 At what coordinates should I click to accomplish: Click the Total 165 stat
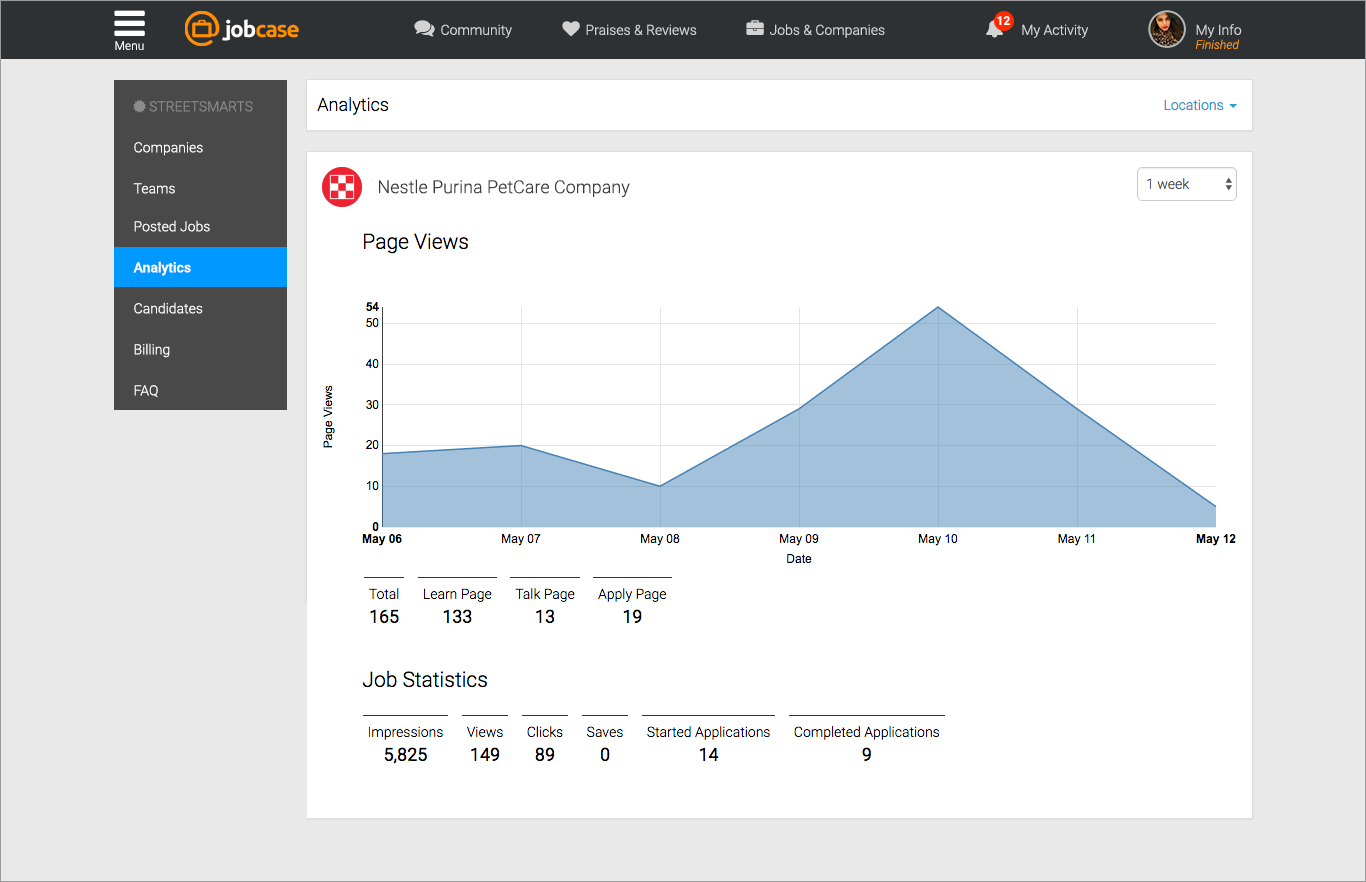tap(384, 604)
